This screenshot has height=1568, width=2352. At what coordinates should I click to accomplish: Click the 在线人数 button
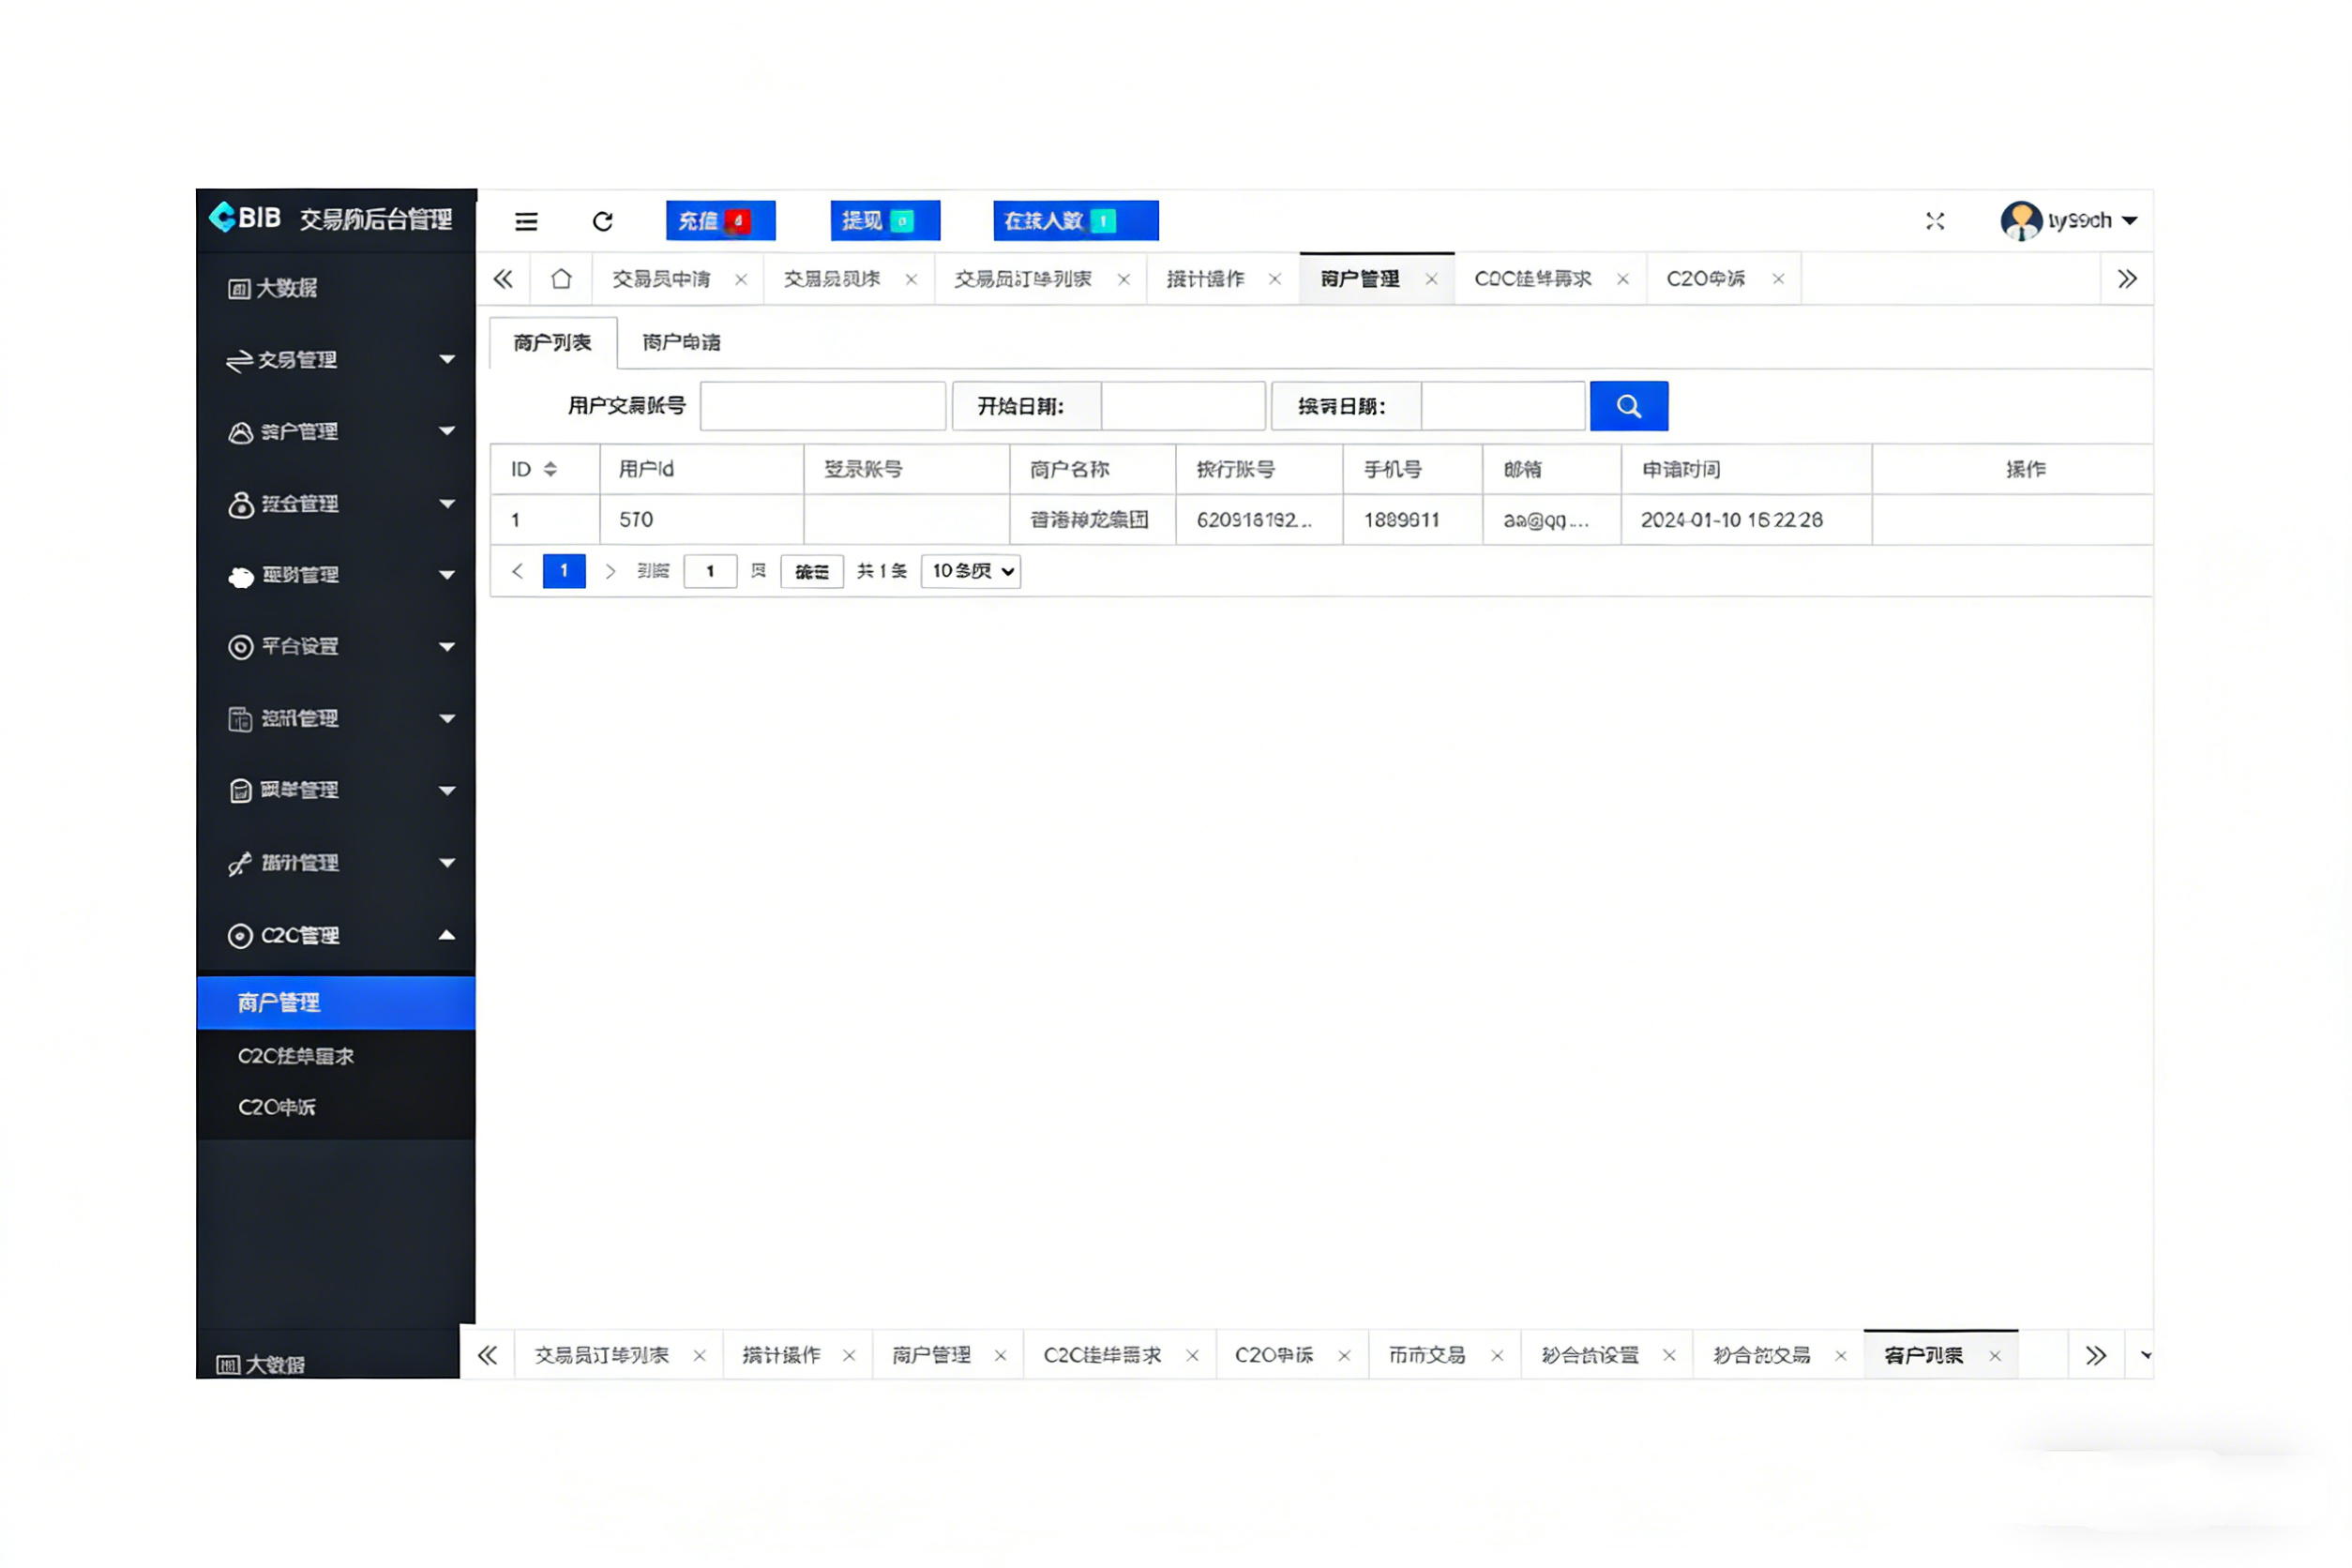[x=1075, y=221]
